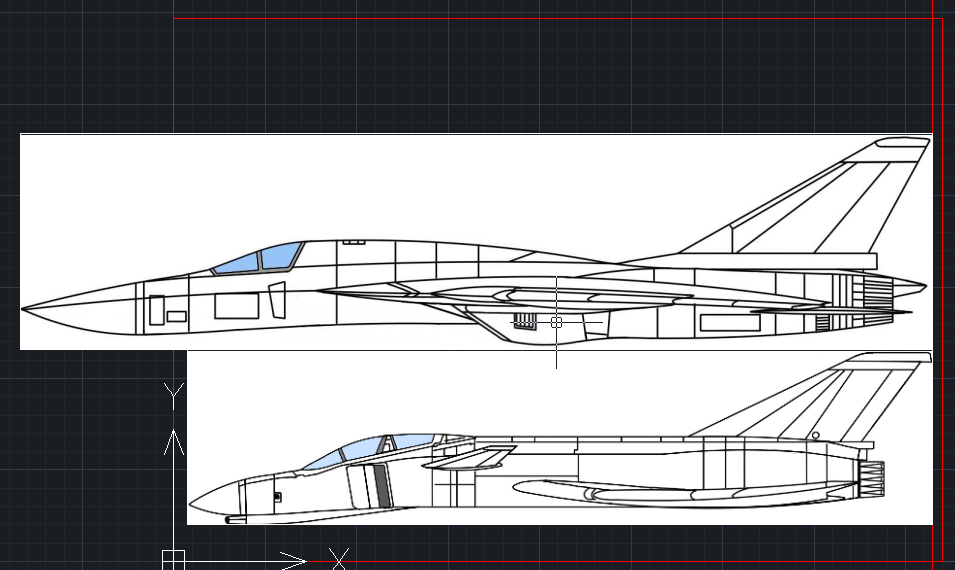
Task: Click the crosshair pickbox on upper aircraft
Action: [x=556, y=322]
